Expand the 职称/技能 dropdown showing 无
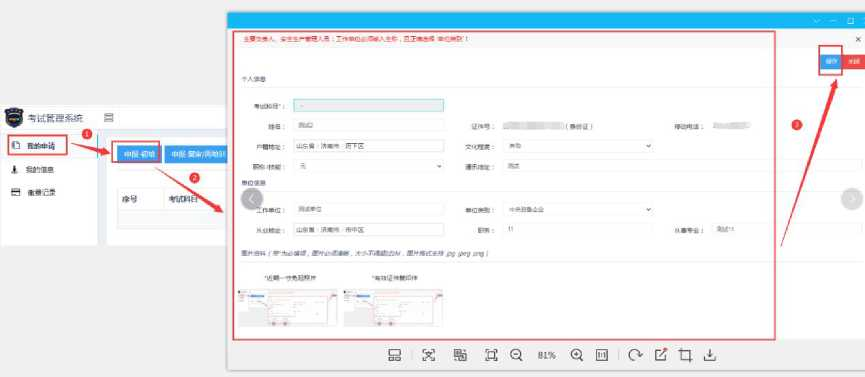The width and height of the screenshot is (865, 377). [x=369, y=166]
